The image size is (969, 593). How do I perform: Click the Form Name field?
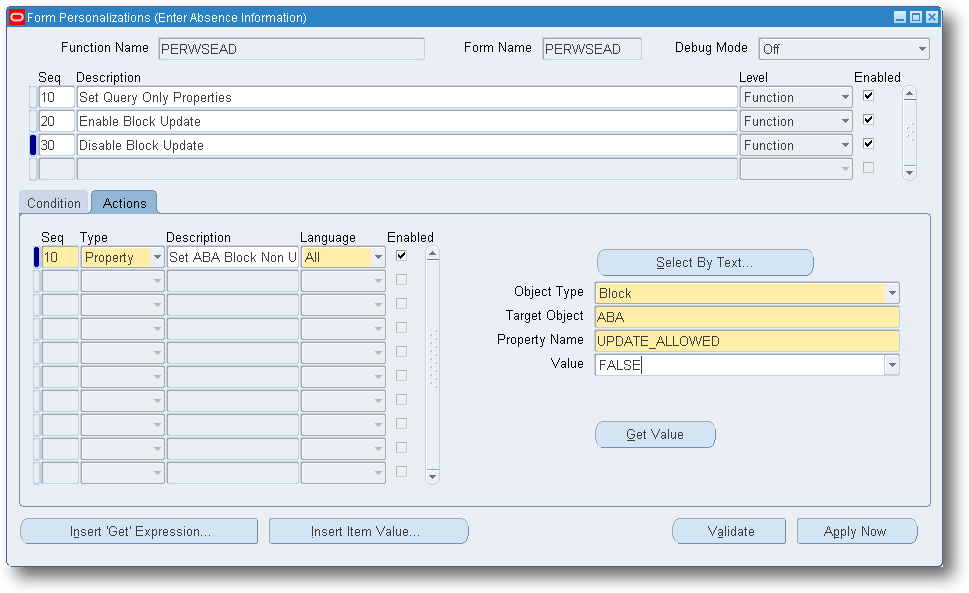[591, 49]
